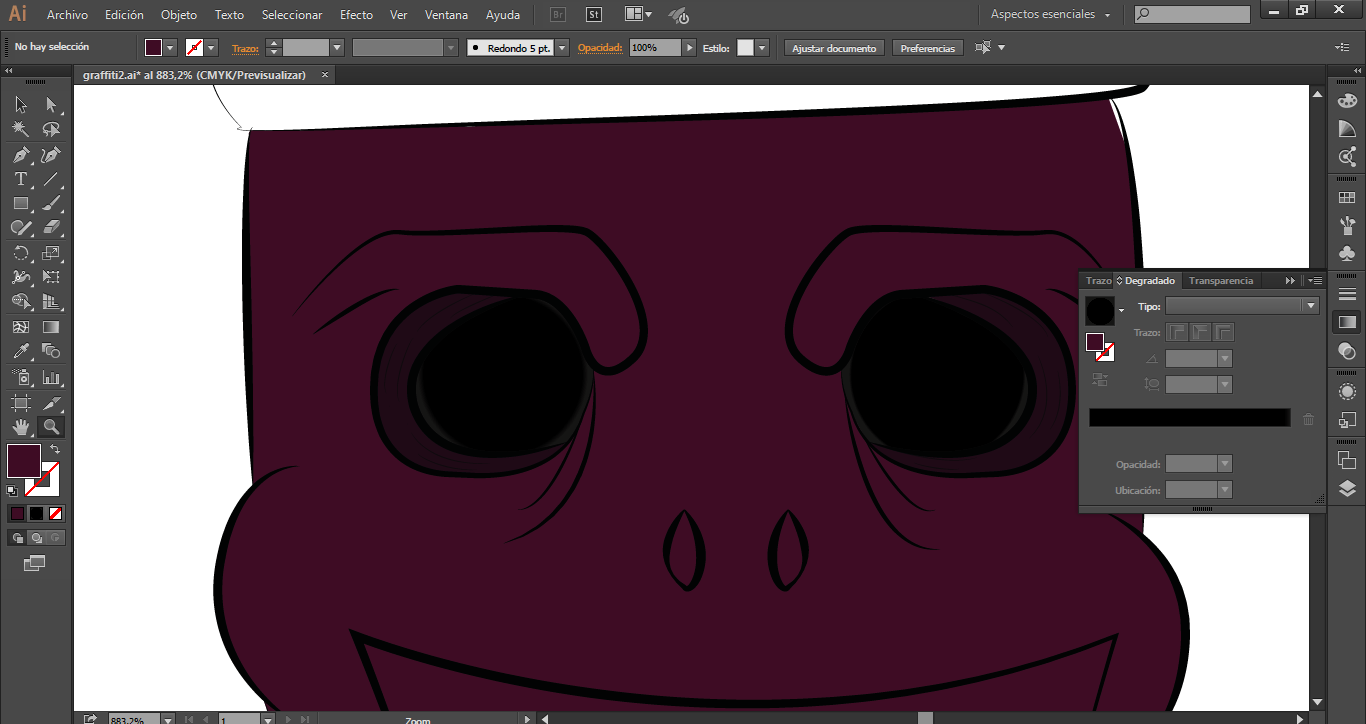Choose the Line Segment tool

pyautogui.click(x=51, y=179)
